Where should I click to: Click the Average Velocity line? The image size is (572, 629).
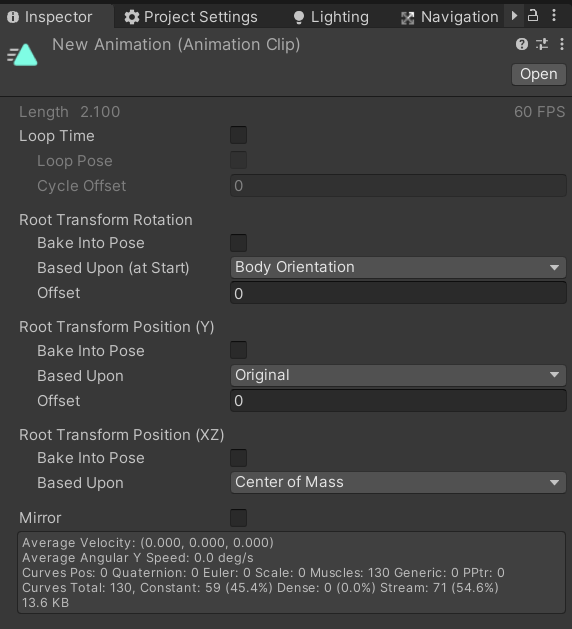[148, 542]
